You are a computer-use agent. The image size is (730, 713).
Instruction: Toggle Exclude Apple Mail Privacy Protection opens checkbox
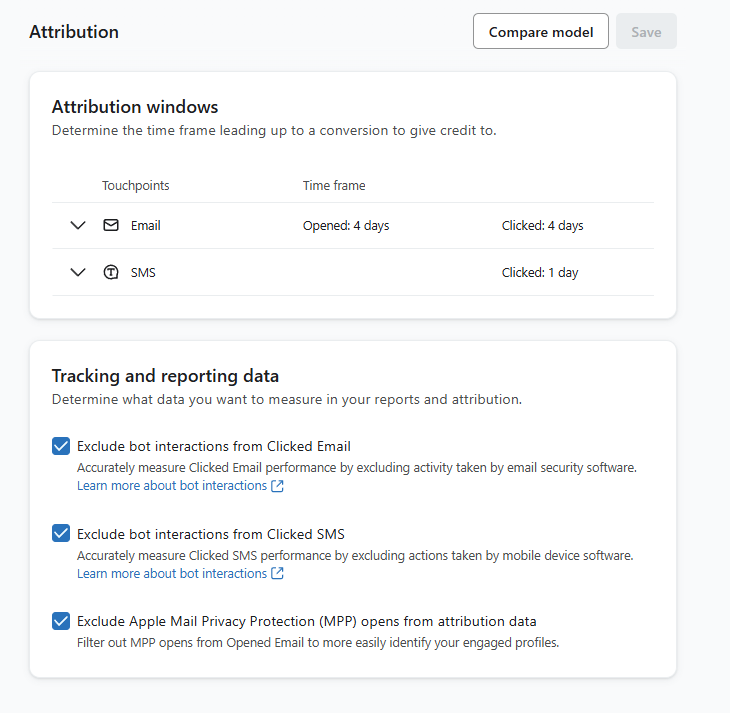(x=61, y=621)
